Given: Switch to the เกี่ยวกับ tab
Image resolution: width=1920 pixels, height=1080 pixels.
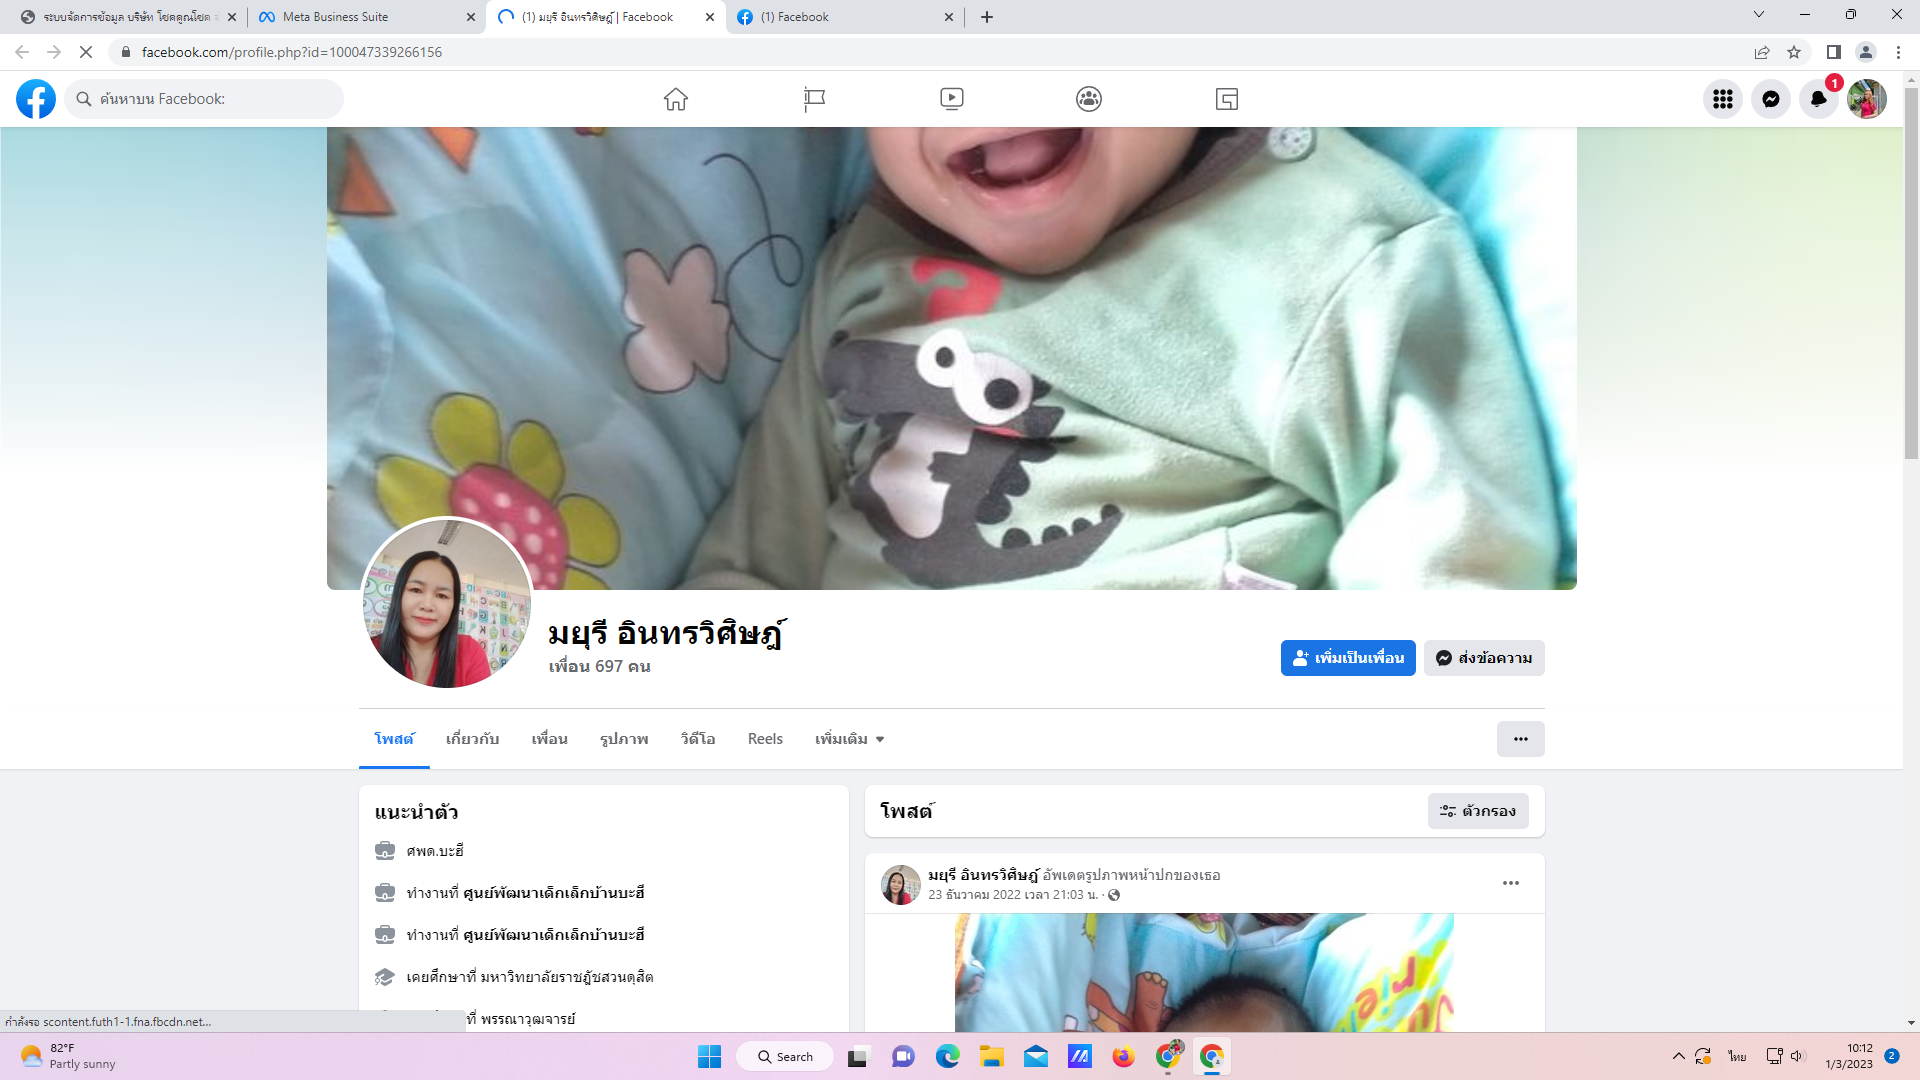Looking at the screenshot, I should [472, 739].
